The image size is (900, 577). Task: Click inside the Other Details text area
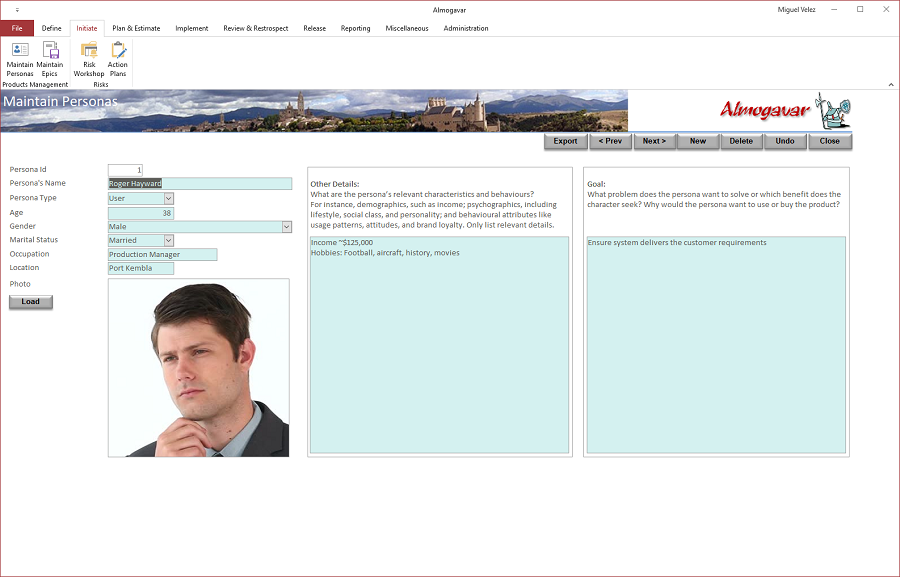(x=440, y=344)
